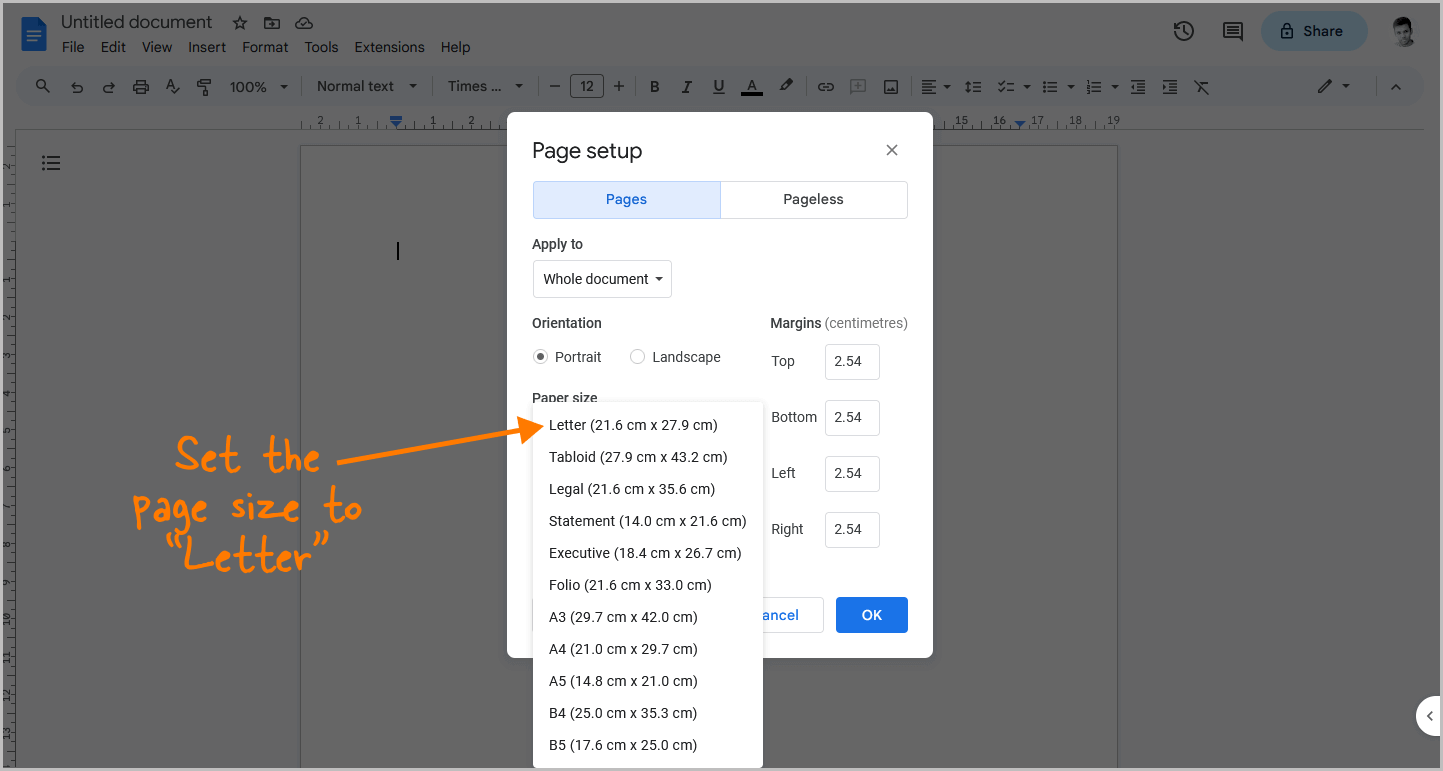Open the Extensions menu

(x=389, y=47)
